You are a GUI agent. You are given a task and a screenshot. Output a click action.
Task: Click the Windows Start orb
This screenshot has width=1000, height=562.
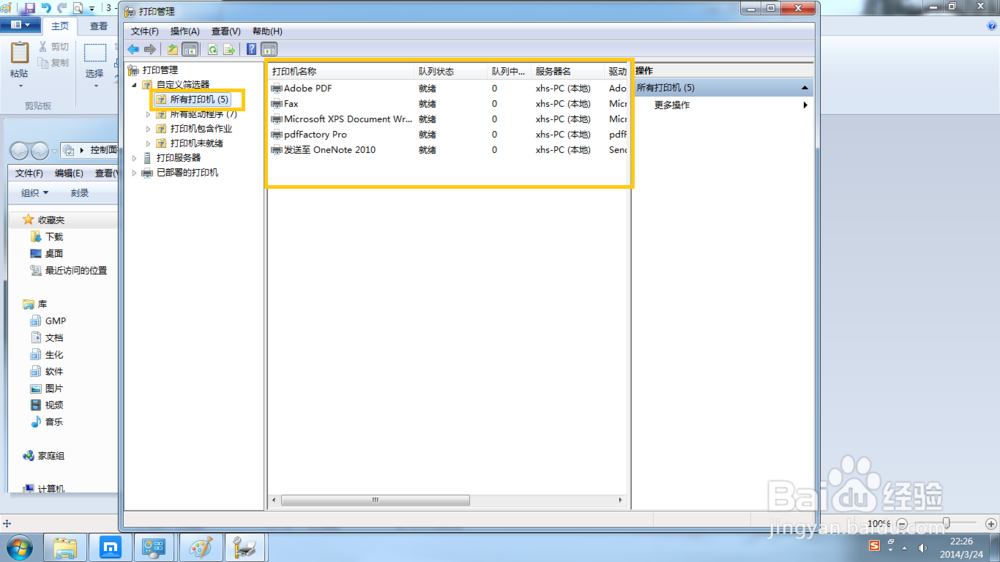(20, 548)
